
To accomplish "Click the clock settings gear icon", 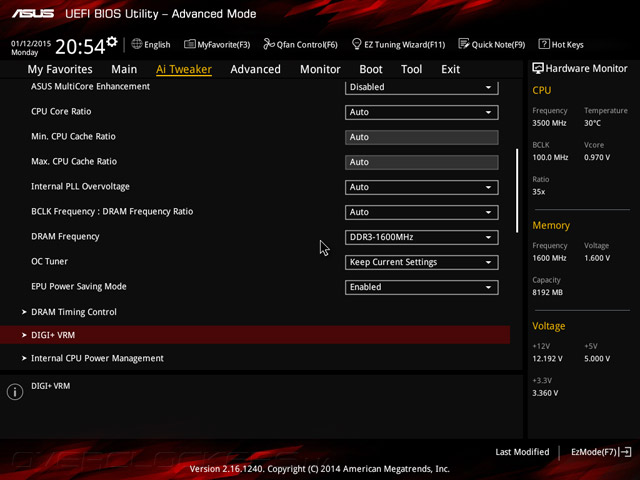I will (112, 42).
